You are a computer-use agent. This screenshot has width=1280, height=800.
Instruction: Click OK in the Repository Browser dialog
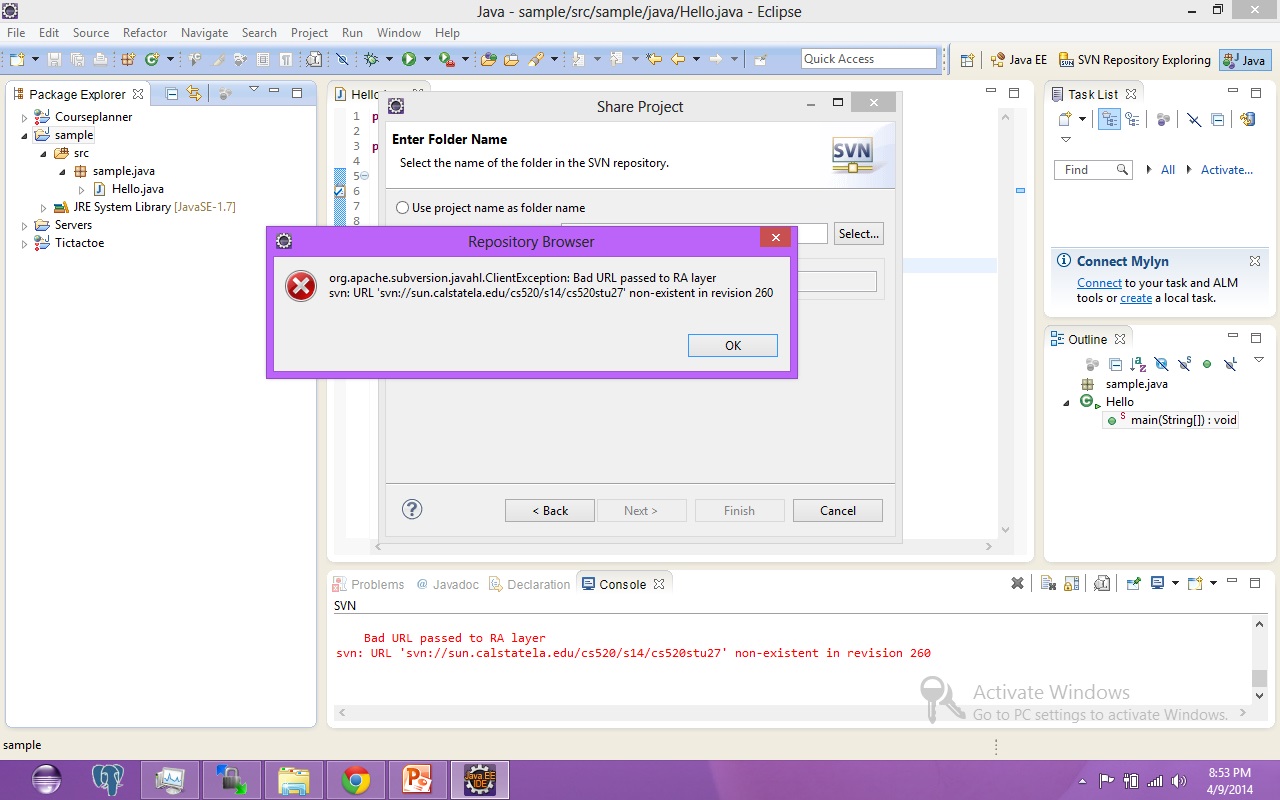click(x=732, y=345)
